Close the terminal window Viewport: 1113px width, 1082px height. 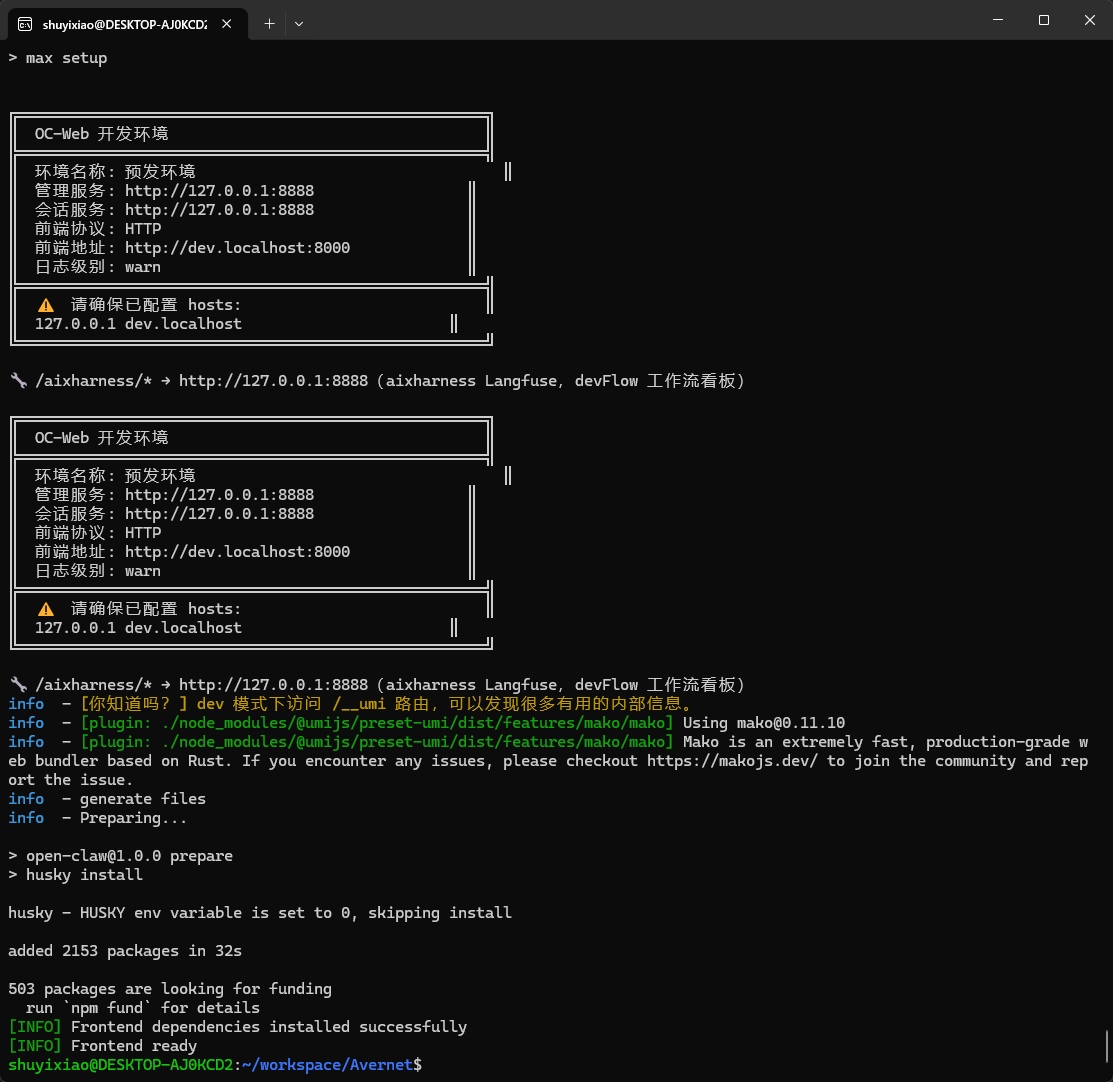click(1090, 20)
